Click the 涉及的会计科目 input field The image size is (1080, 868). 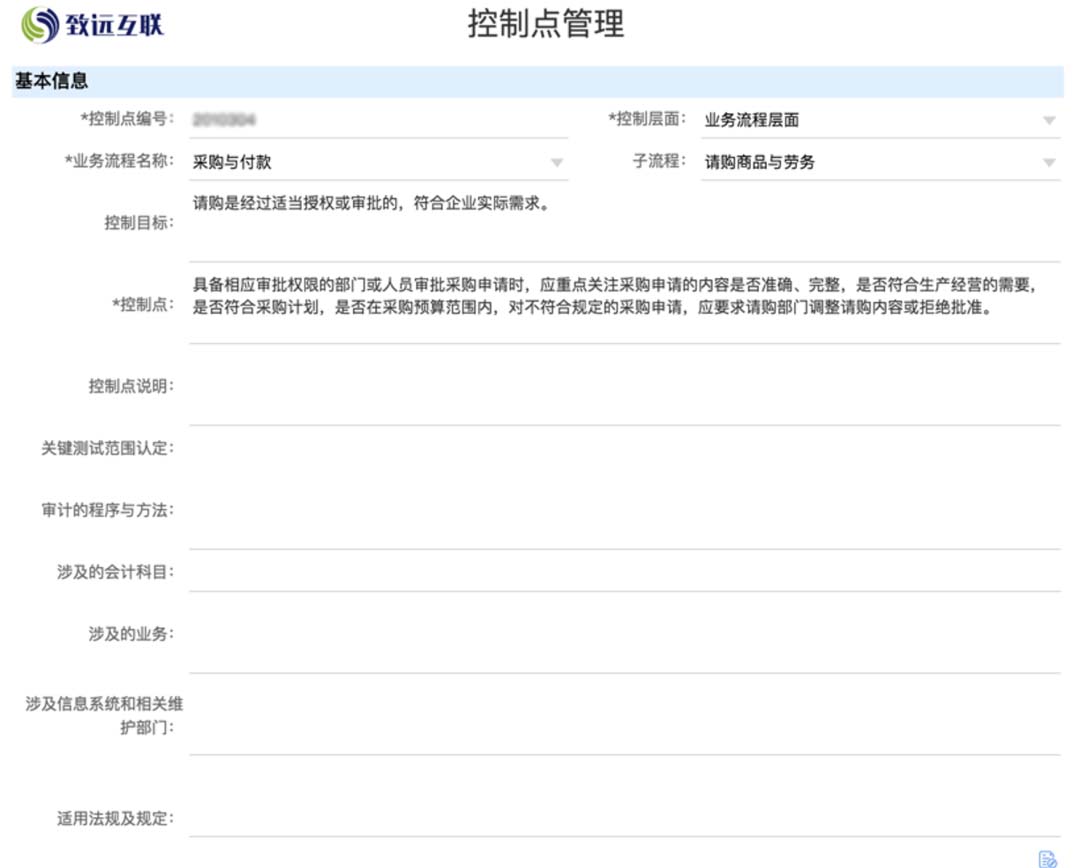(x=625, y=573)
